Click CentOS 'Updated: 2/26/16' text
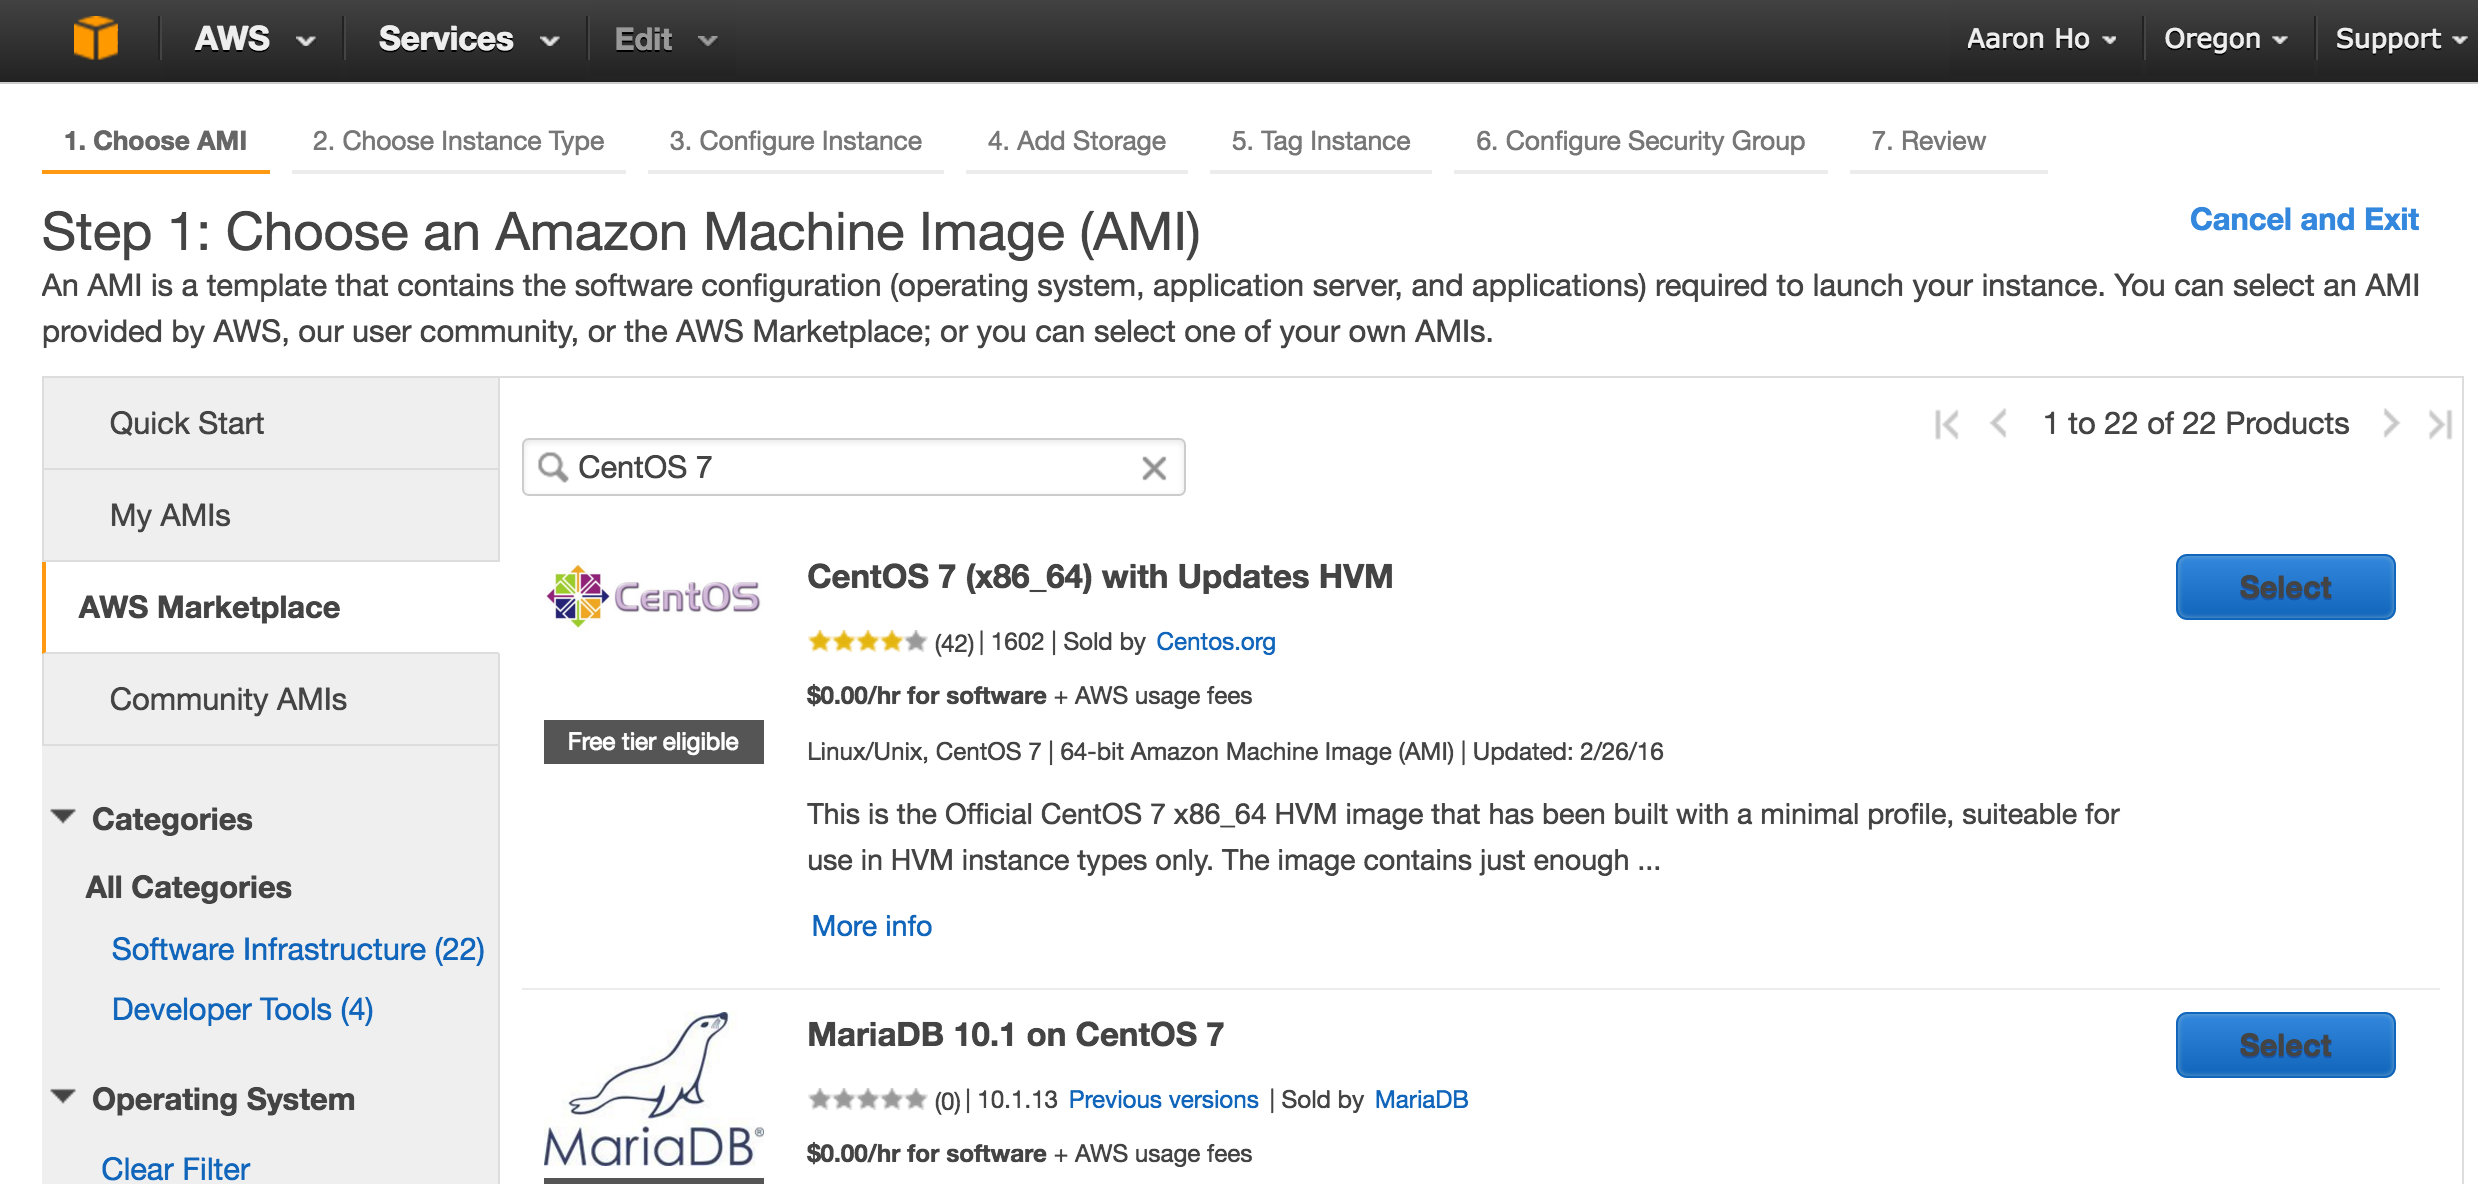 pos(1568,751)
